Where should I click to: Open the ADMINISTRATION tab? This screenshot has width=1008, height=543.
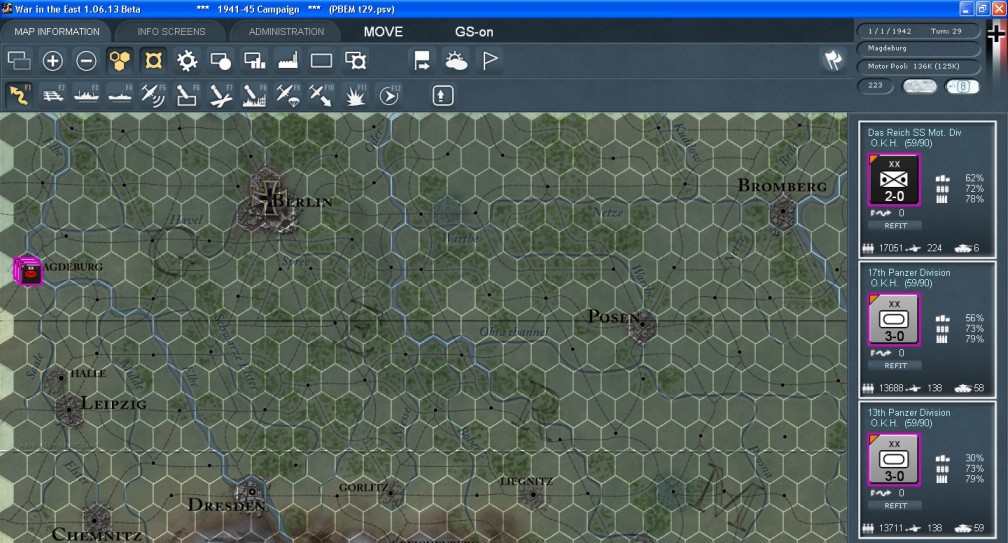(286, 31)
